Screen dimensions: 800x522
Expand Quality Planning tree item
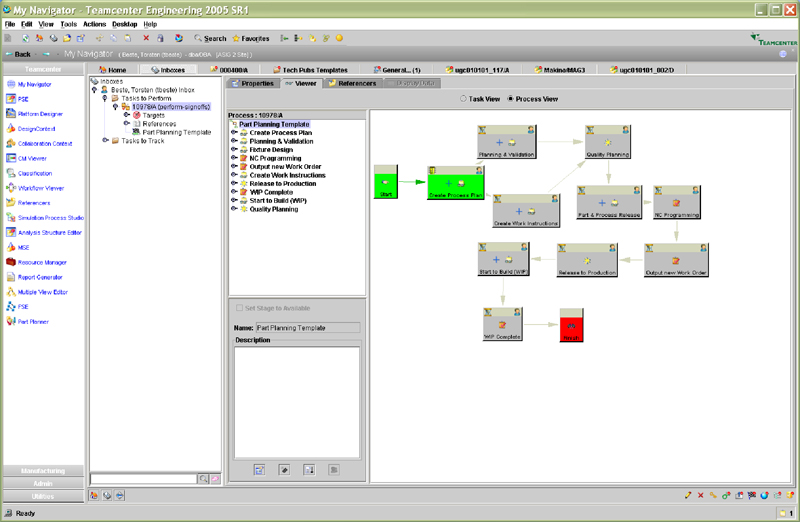pyautogui.click(x=234, y=209)
